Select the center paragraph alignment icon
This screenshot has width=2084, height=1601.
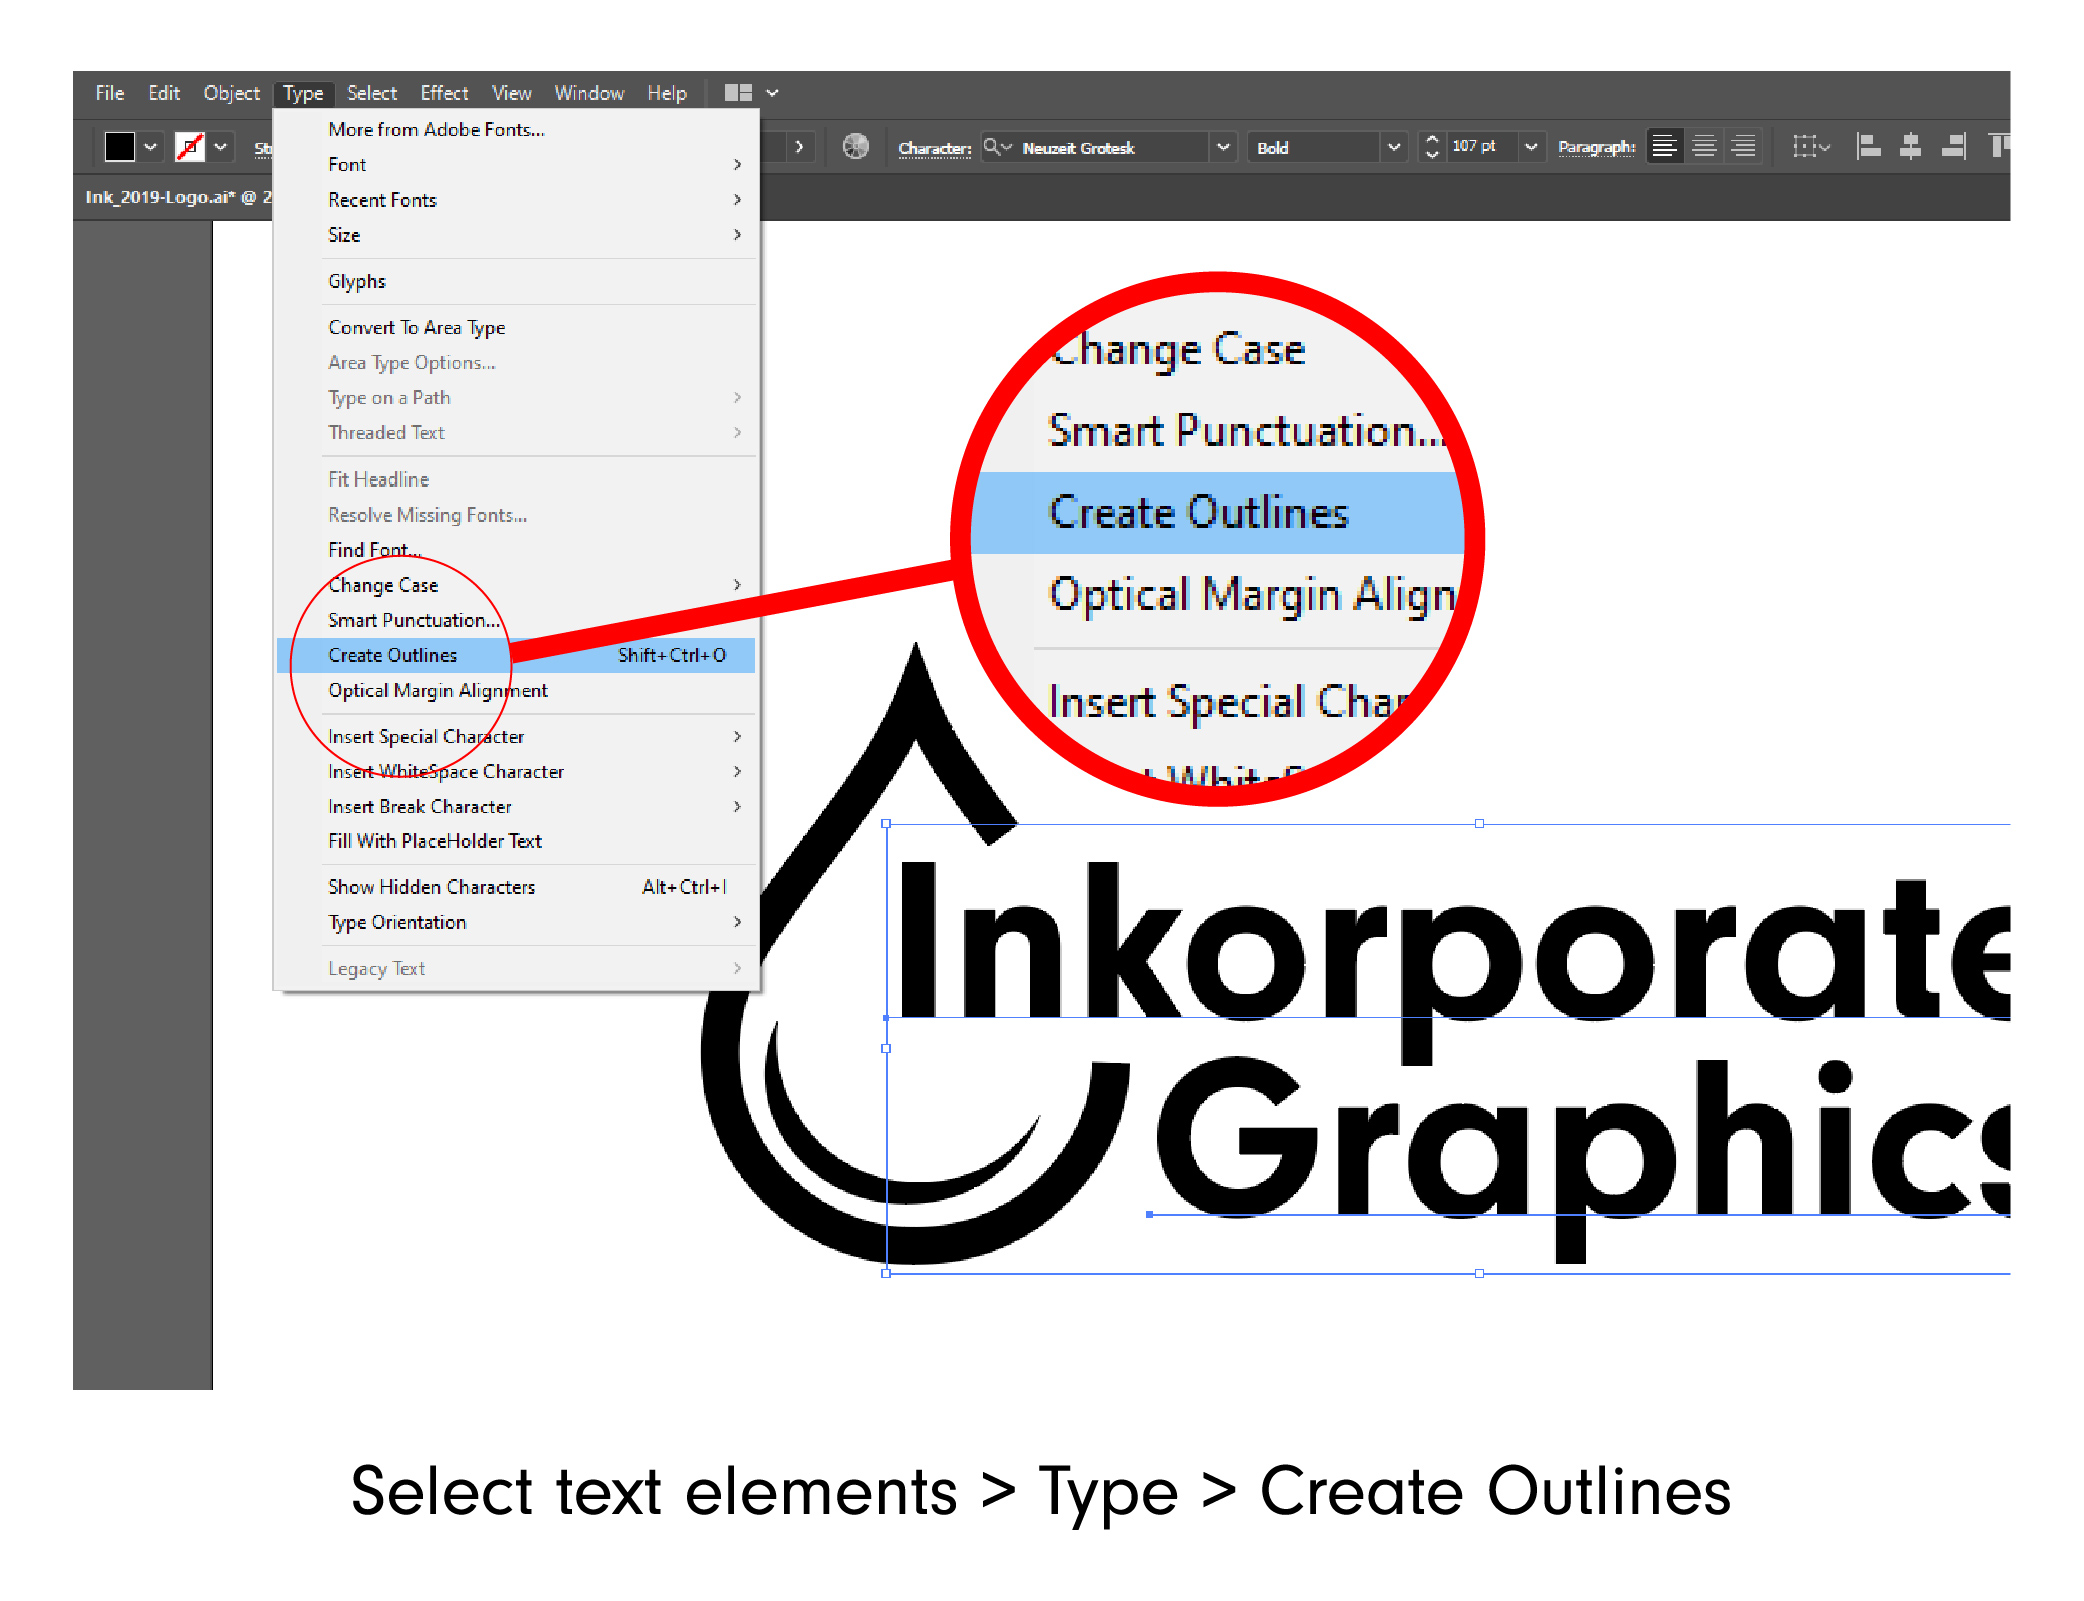click(1704, 146)
